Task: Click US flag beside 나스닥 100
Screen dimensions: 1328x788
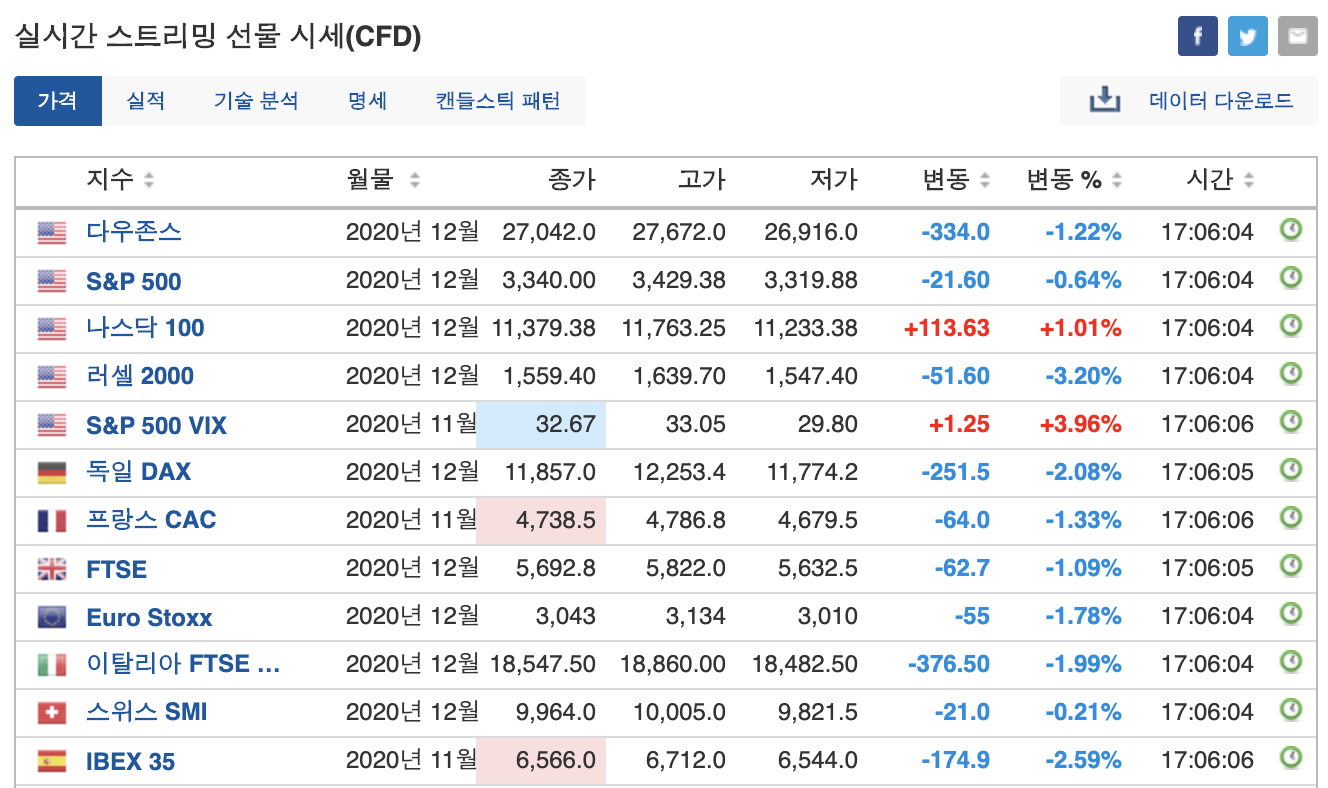Action: pos(52,328)
